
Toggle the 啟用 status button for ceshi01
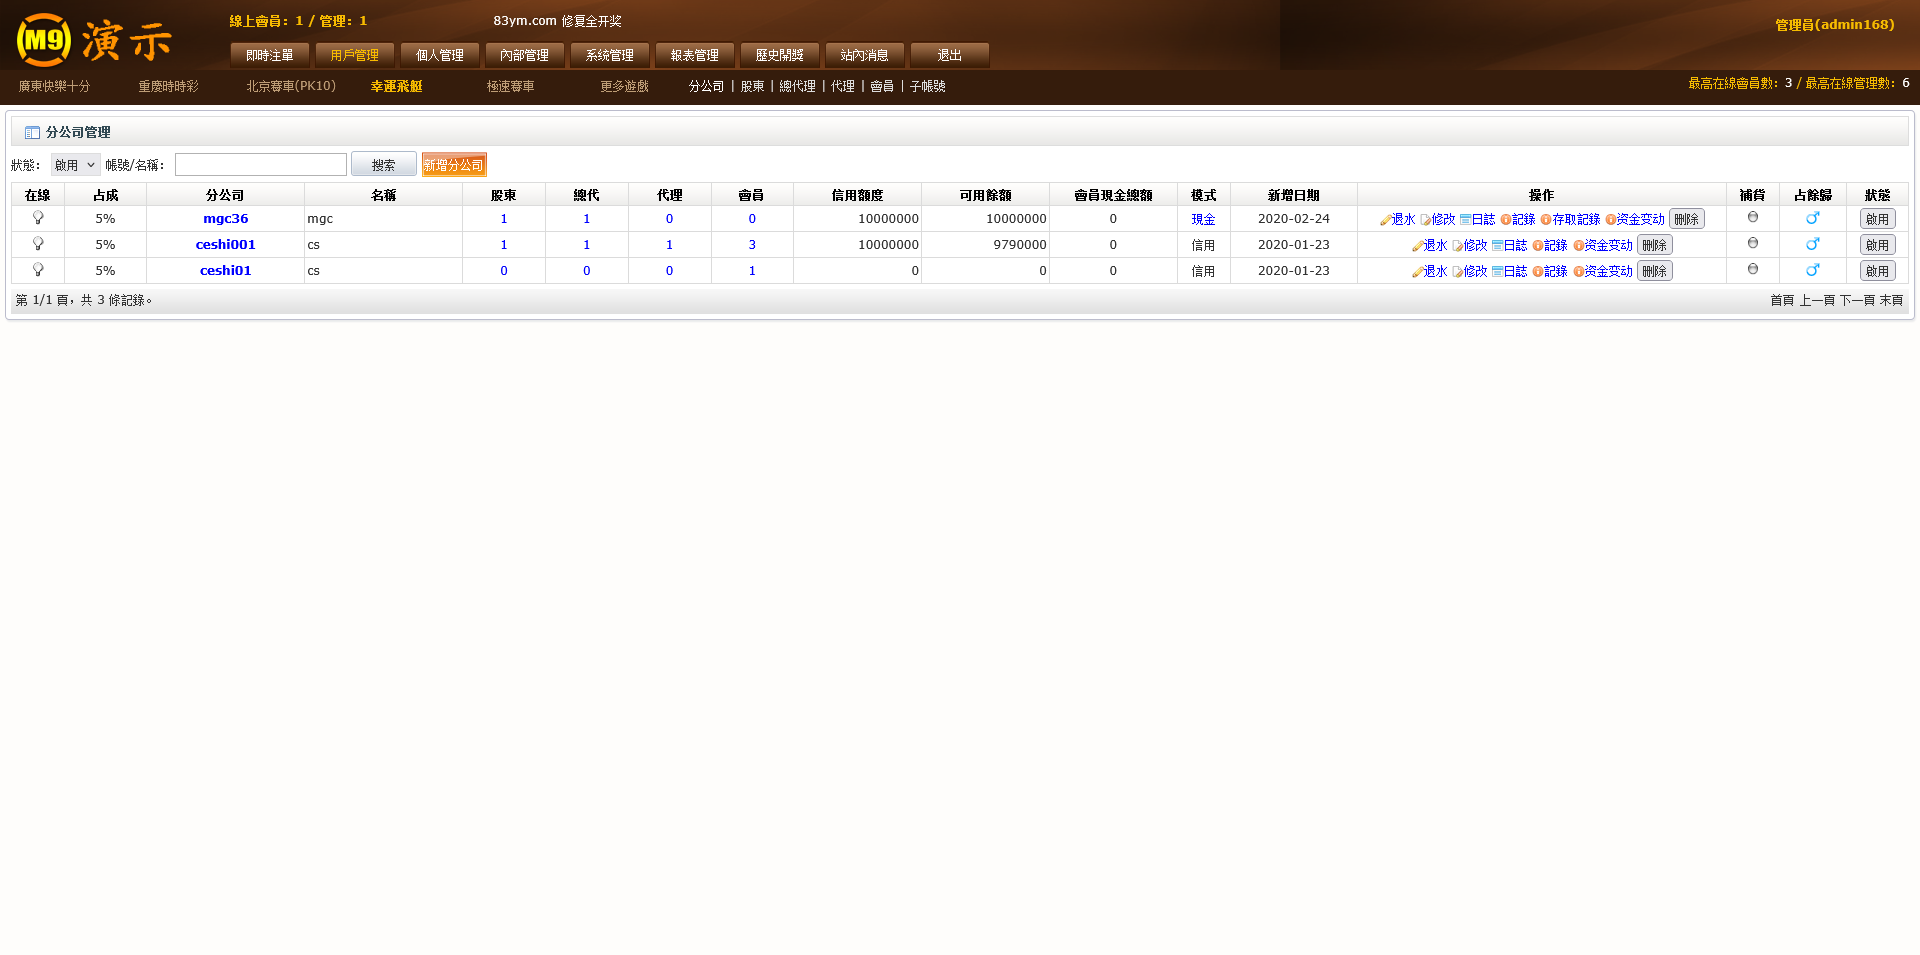(1877, 271)
